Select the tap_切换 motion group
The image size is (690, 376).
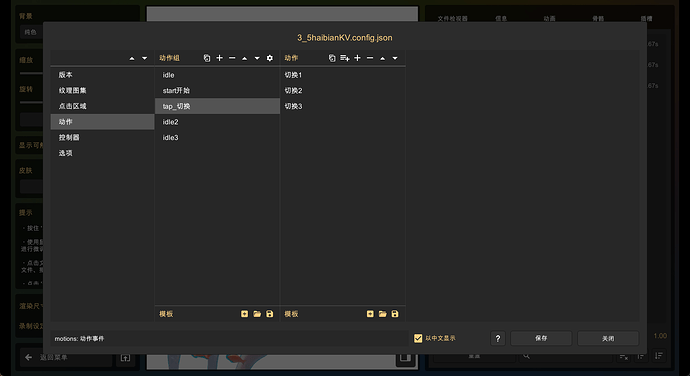[217, 106]
